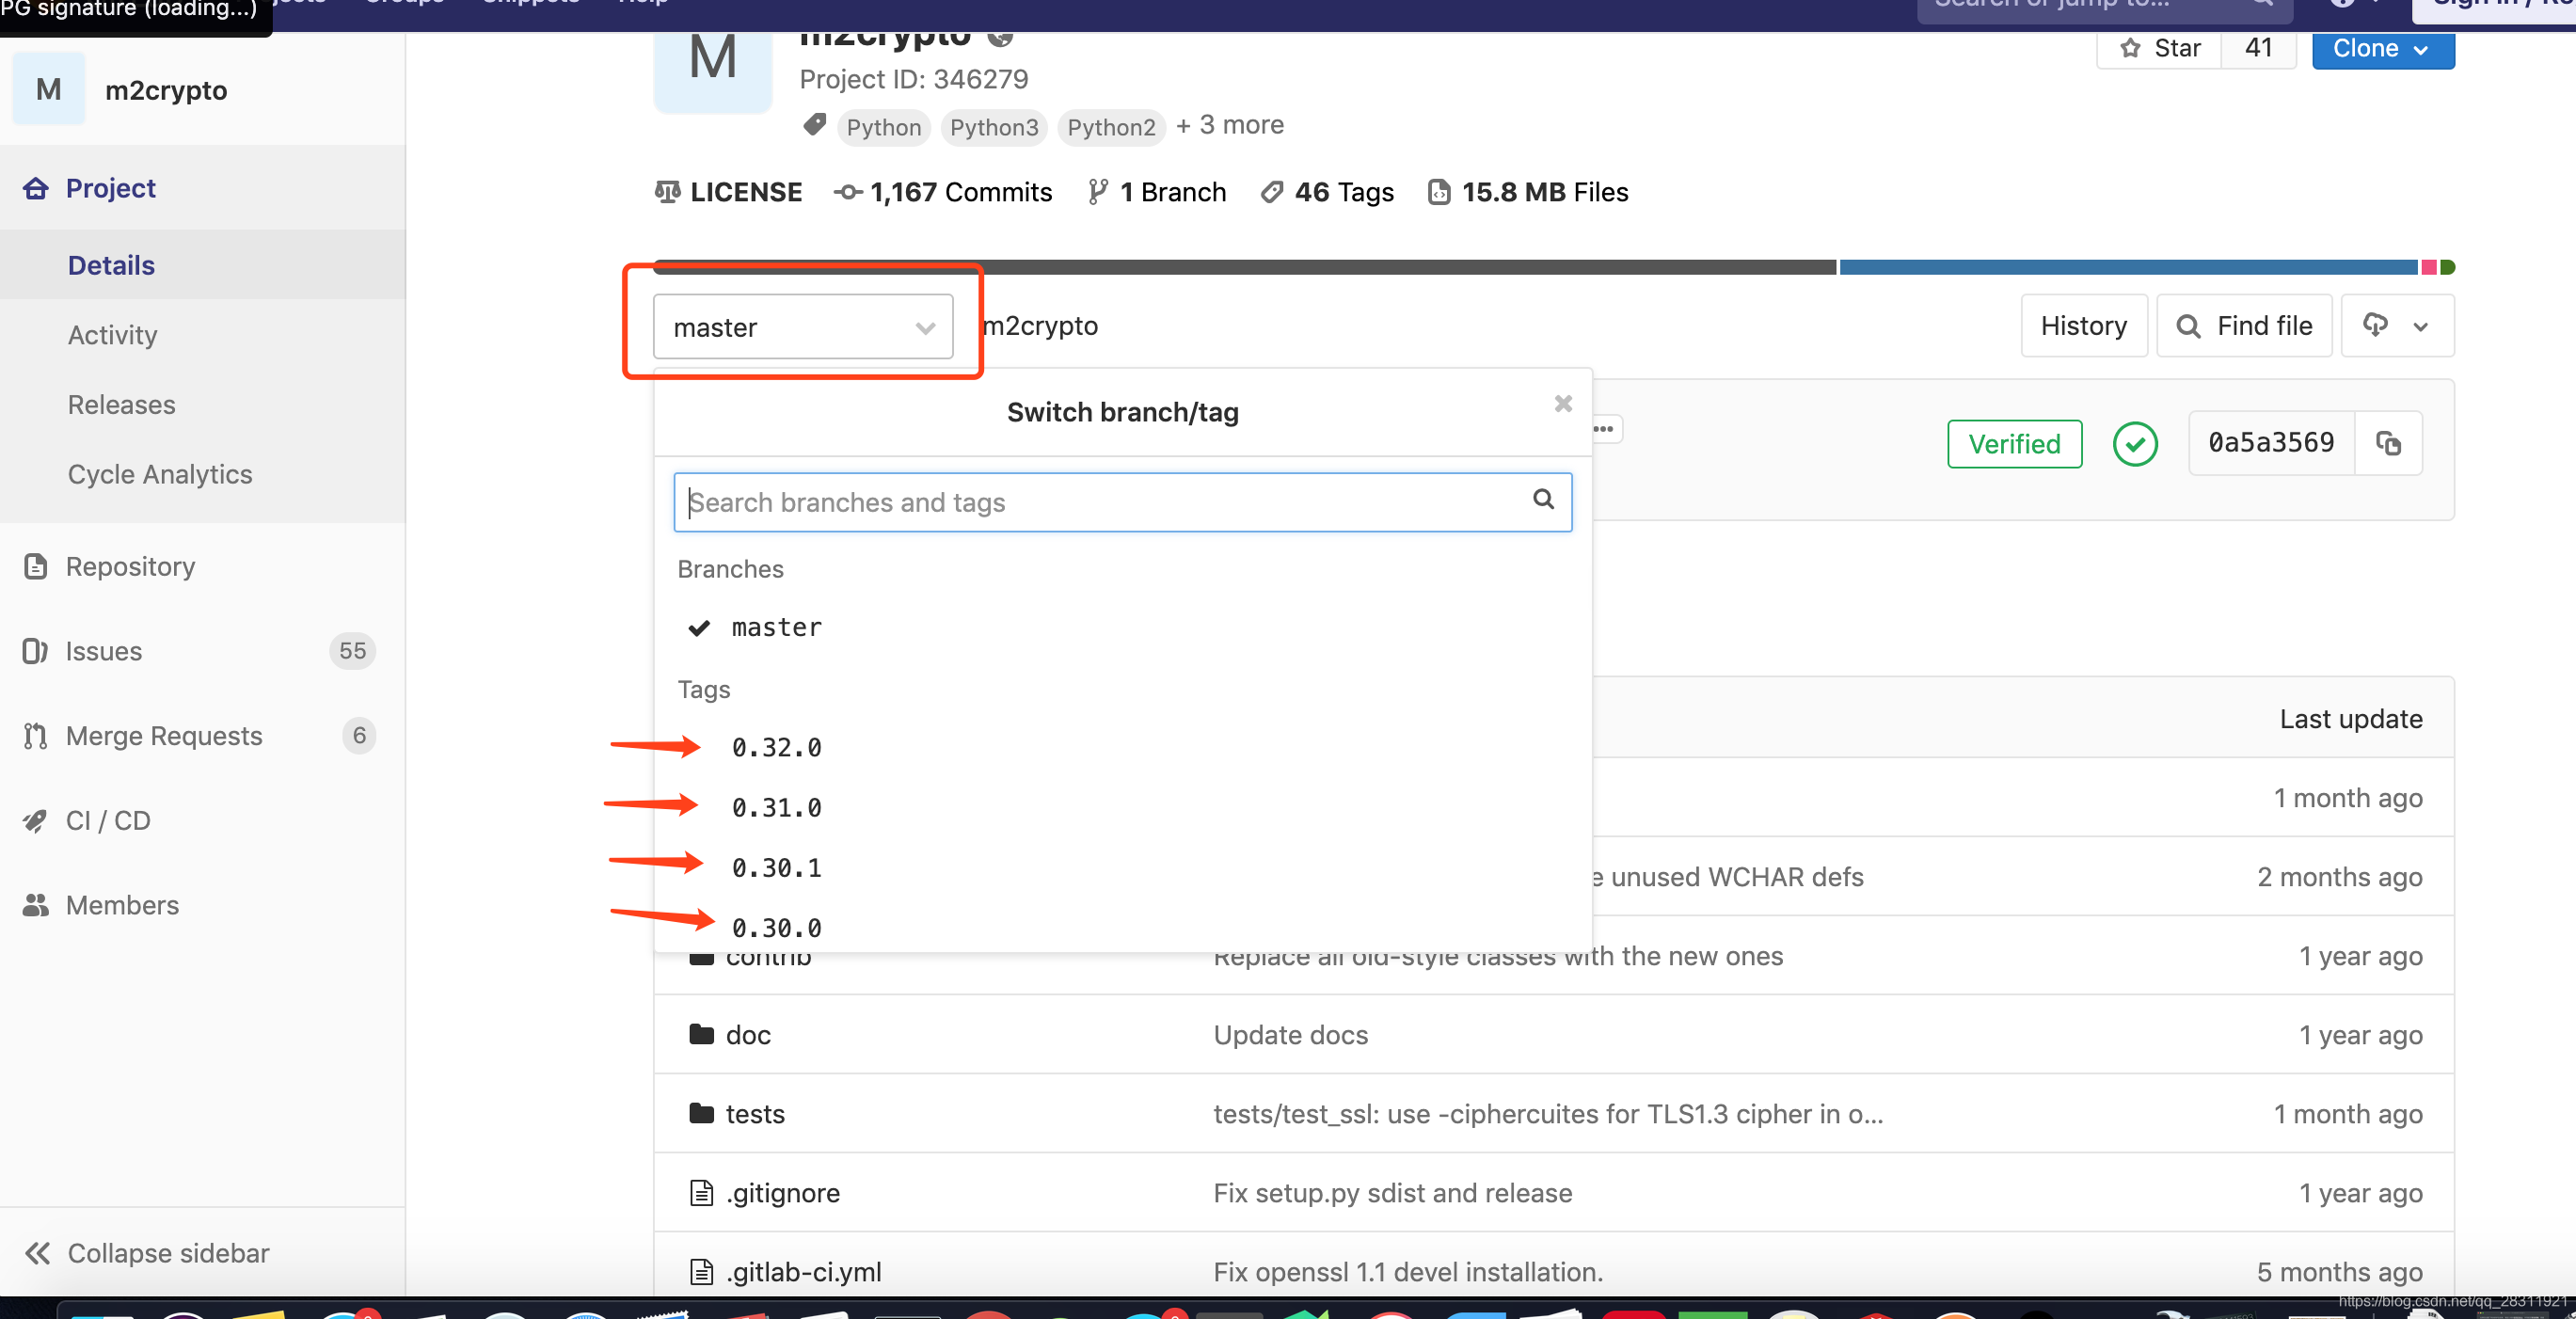Click the Find file button
This screenshot has width=2576, height=1319.
[x=2244, y=326]
